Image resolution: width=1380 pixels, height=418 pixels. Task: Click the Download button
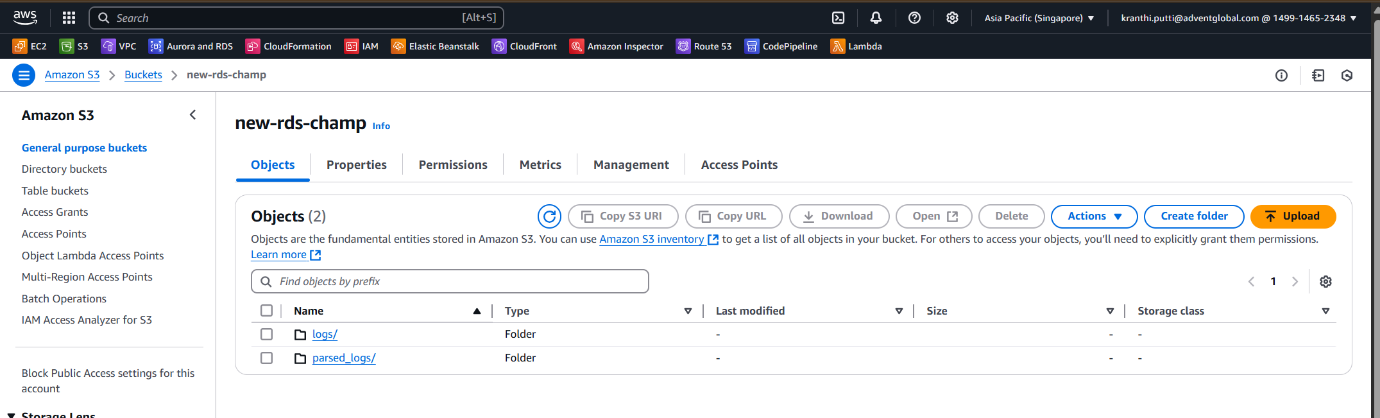pos(838,216)
